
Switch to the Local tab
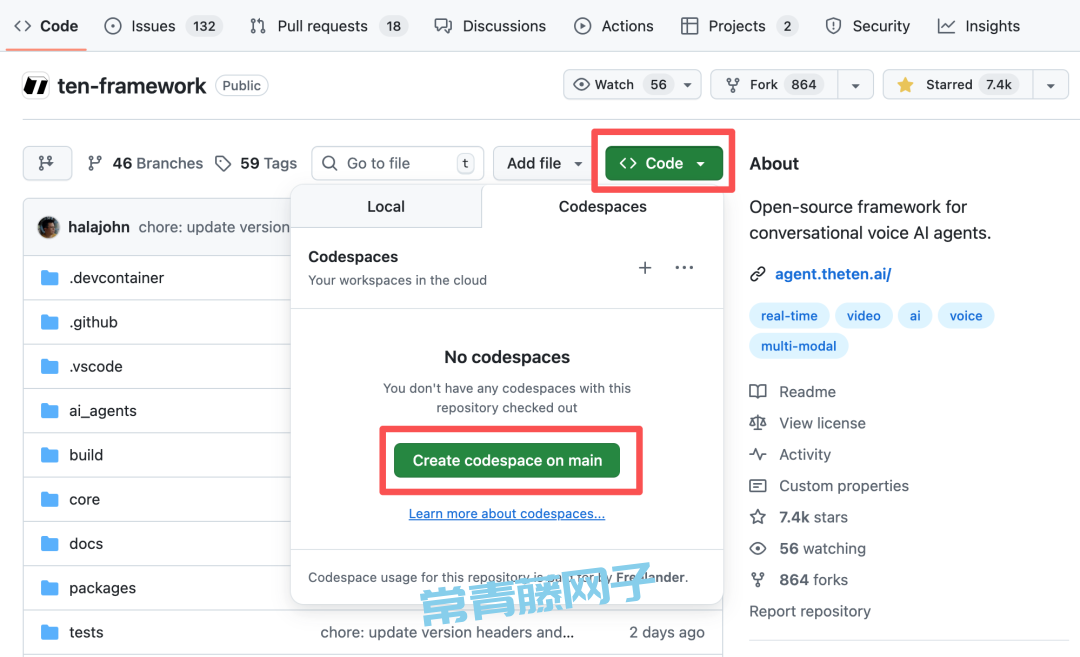[x=386, y=207]
